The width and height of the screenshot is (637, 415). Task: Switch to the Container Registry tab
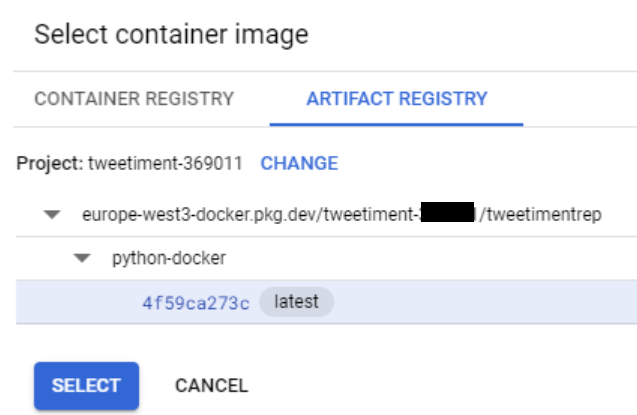(134, 99)
